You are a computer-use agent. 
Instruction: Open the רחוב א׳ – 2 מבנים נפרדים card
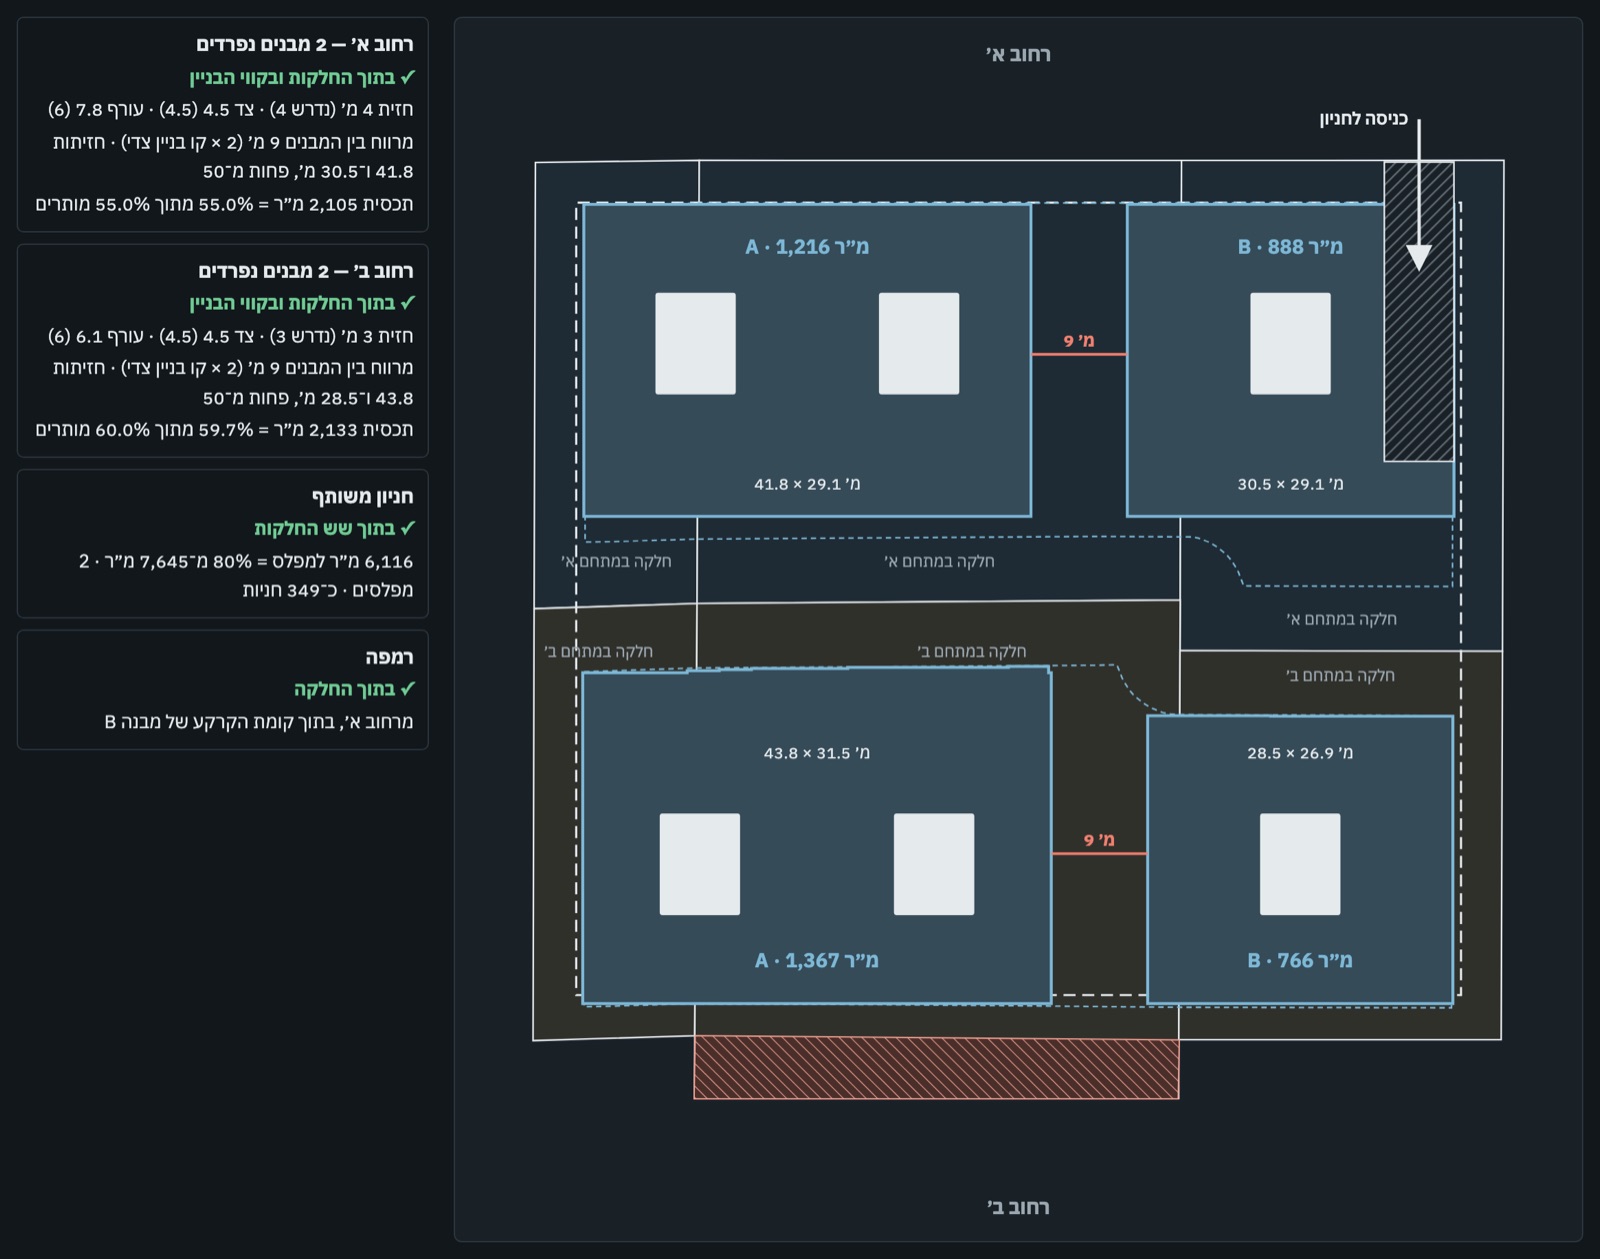pyautogui.click(x=223, y=124)
